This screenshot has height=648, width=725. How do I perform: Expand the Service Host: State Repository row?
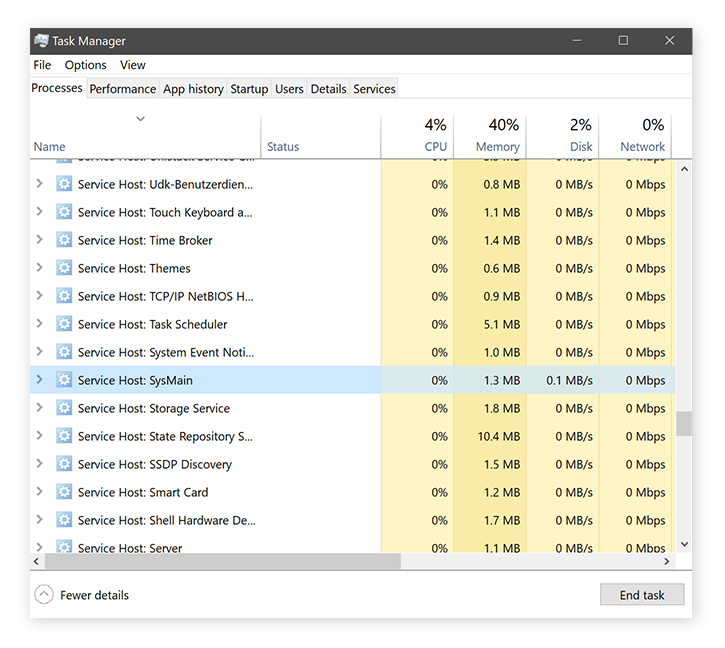40,436
